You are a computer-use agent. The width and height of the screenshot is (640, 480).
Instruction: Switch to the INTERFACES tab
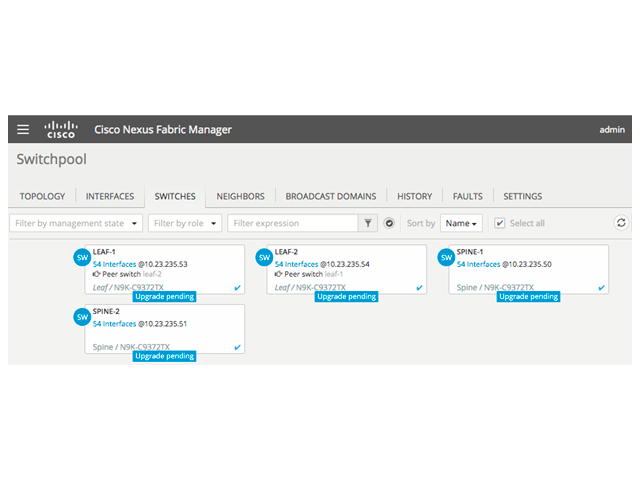pos(110,196)
